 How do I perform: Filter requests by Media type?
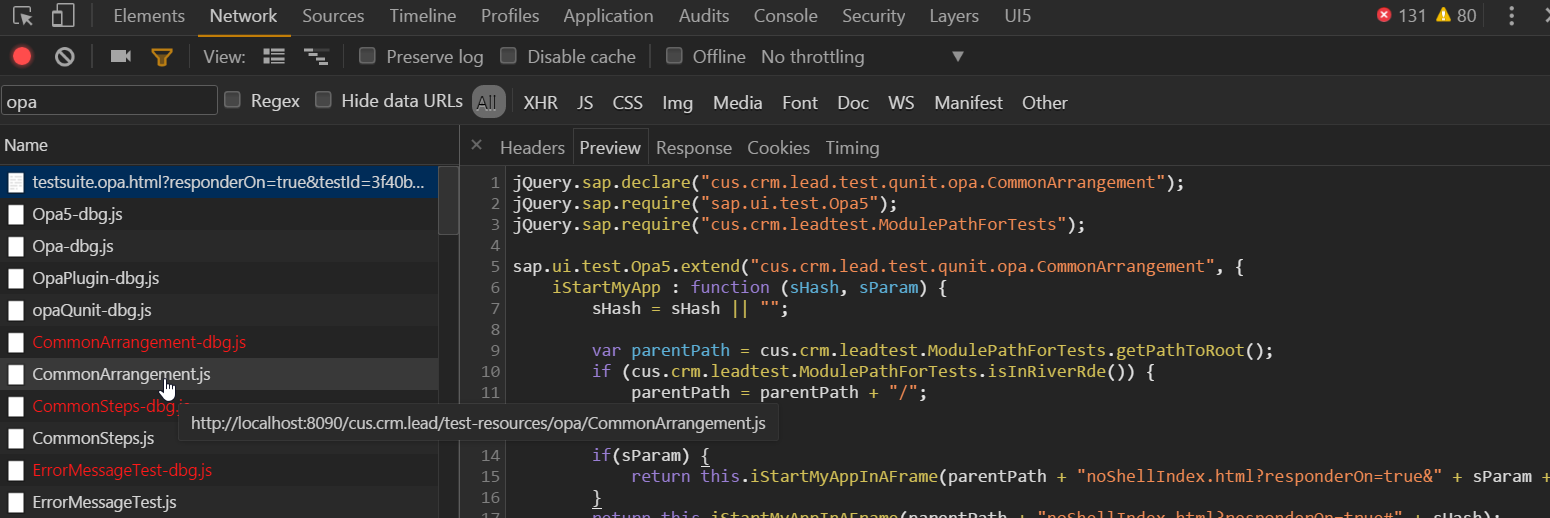[x=738, y=102]
